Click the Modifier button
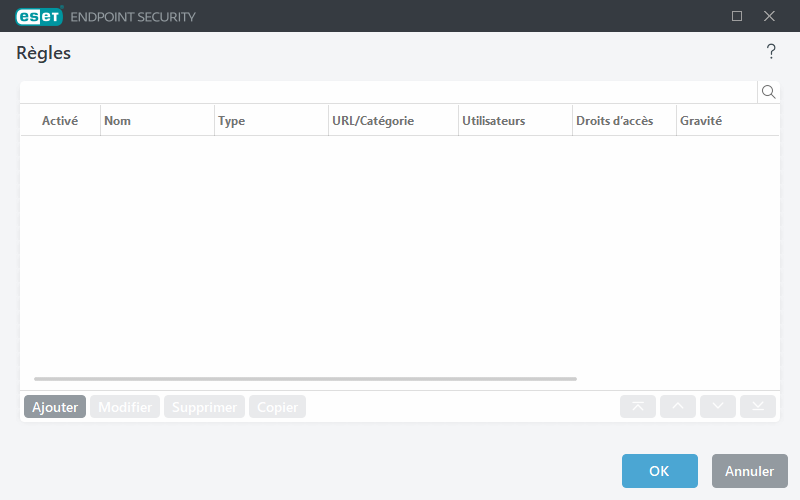The width and height of the screenshot is (800, 500). coord(125,408)
